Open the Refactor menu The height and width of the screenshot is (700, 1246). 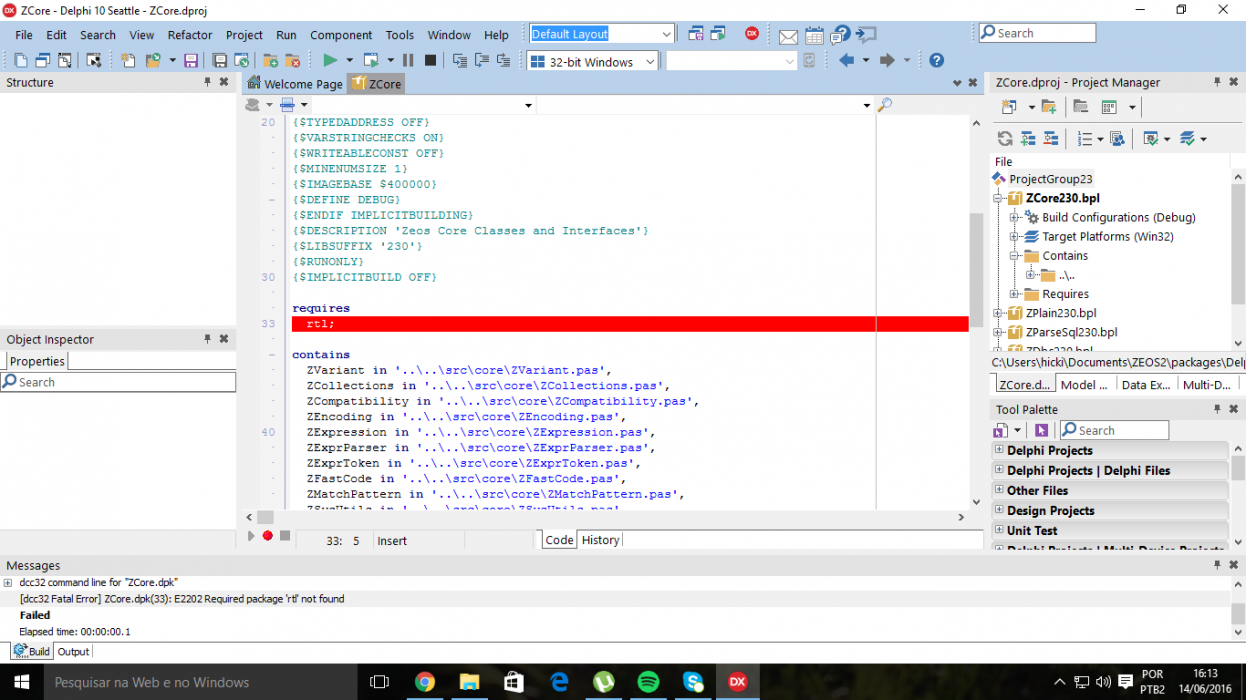point(190,34)
